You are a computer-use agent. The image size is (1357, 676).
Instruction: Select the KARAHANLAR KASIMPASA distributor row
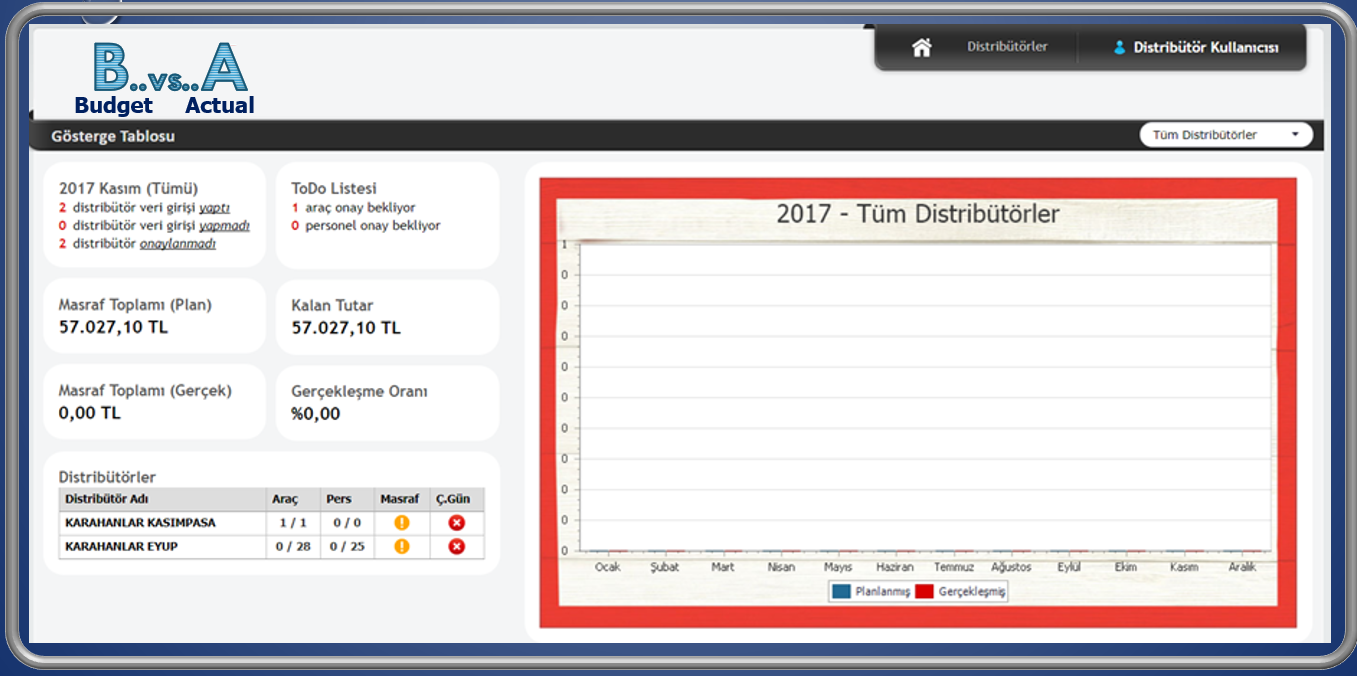click(140, 522)
